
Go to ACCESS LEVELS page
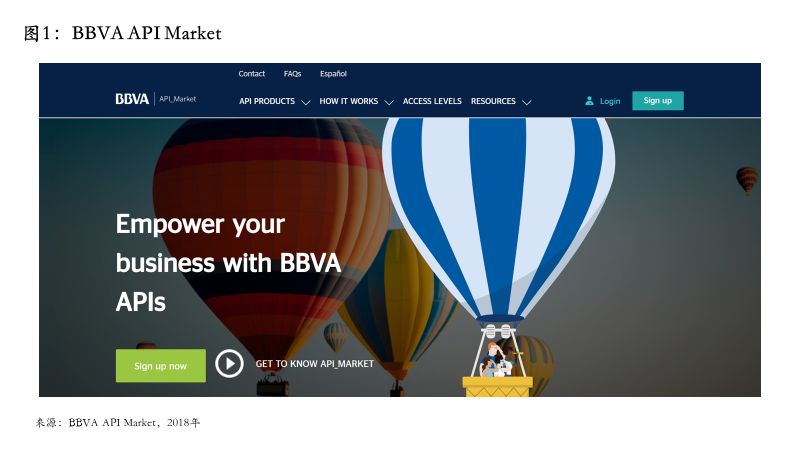[432, 101]
